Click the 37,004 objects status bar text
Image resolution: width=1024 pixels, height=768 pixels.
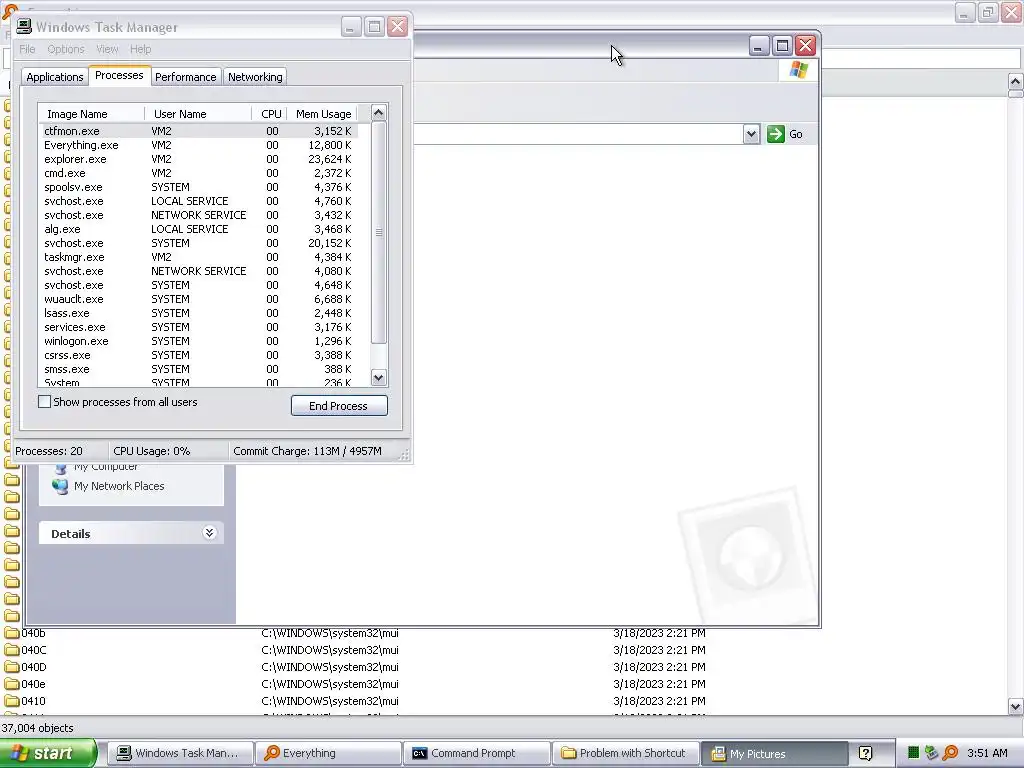coord(38,728)
